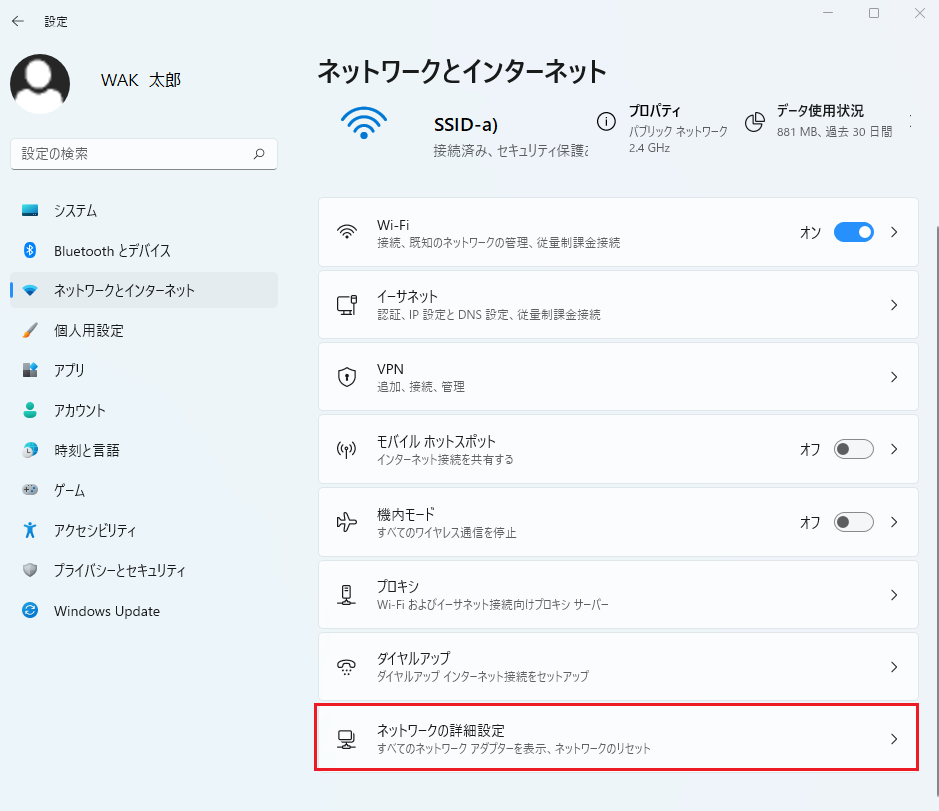Image resolution: width=939 pixels, height=811 pixels.
Task: Turn off the Wi-Fi toggle switch
Action: (853, 232)
